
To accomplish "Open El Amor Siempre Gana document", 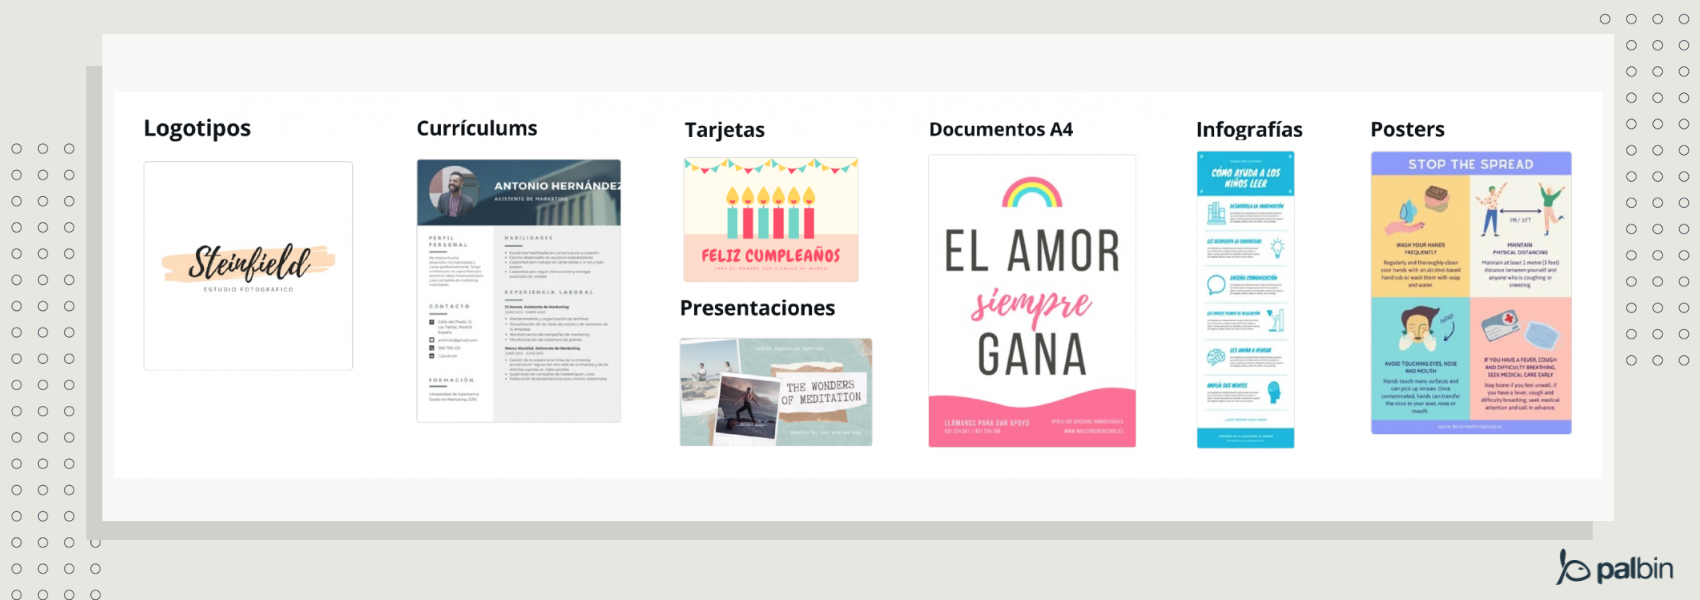I will tap(1032, 301).
